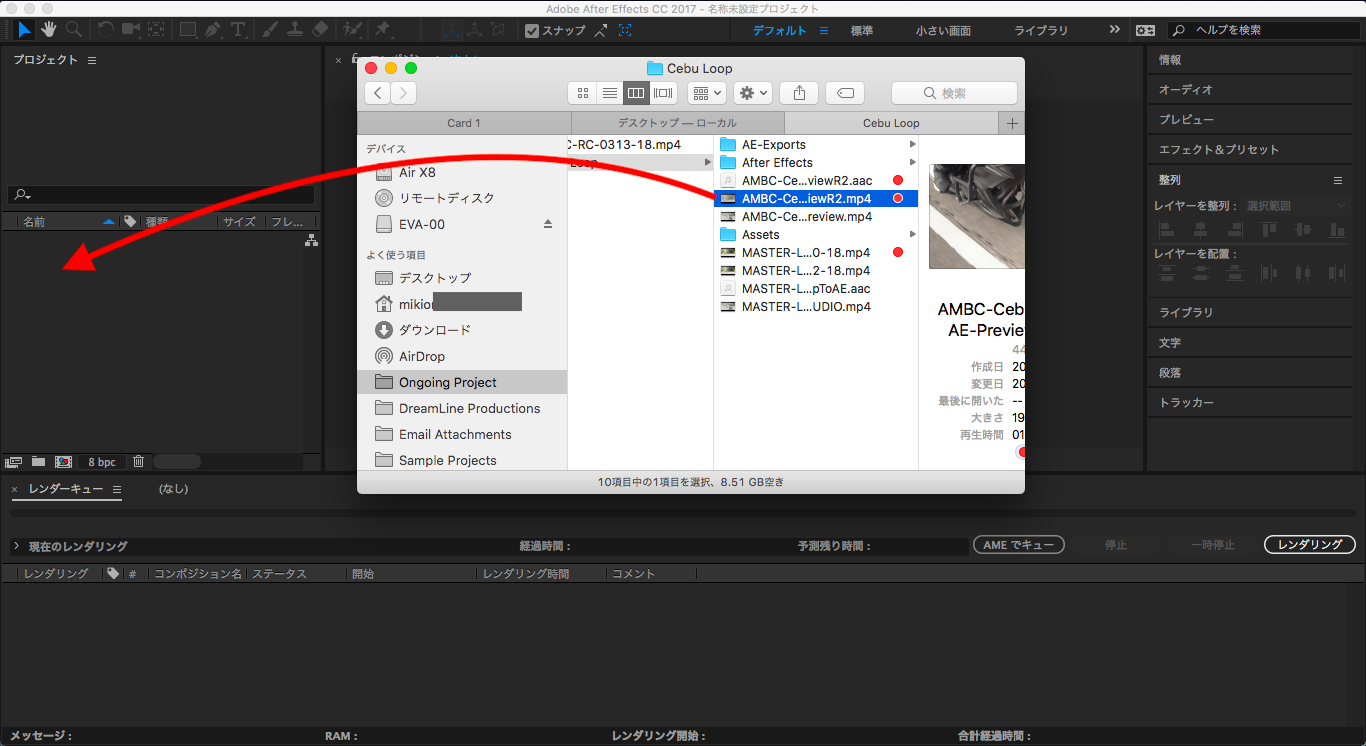Click the レンダリング button

click(1310, 545)
